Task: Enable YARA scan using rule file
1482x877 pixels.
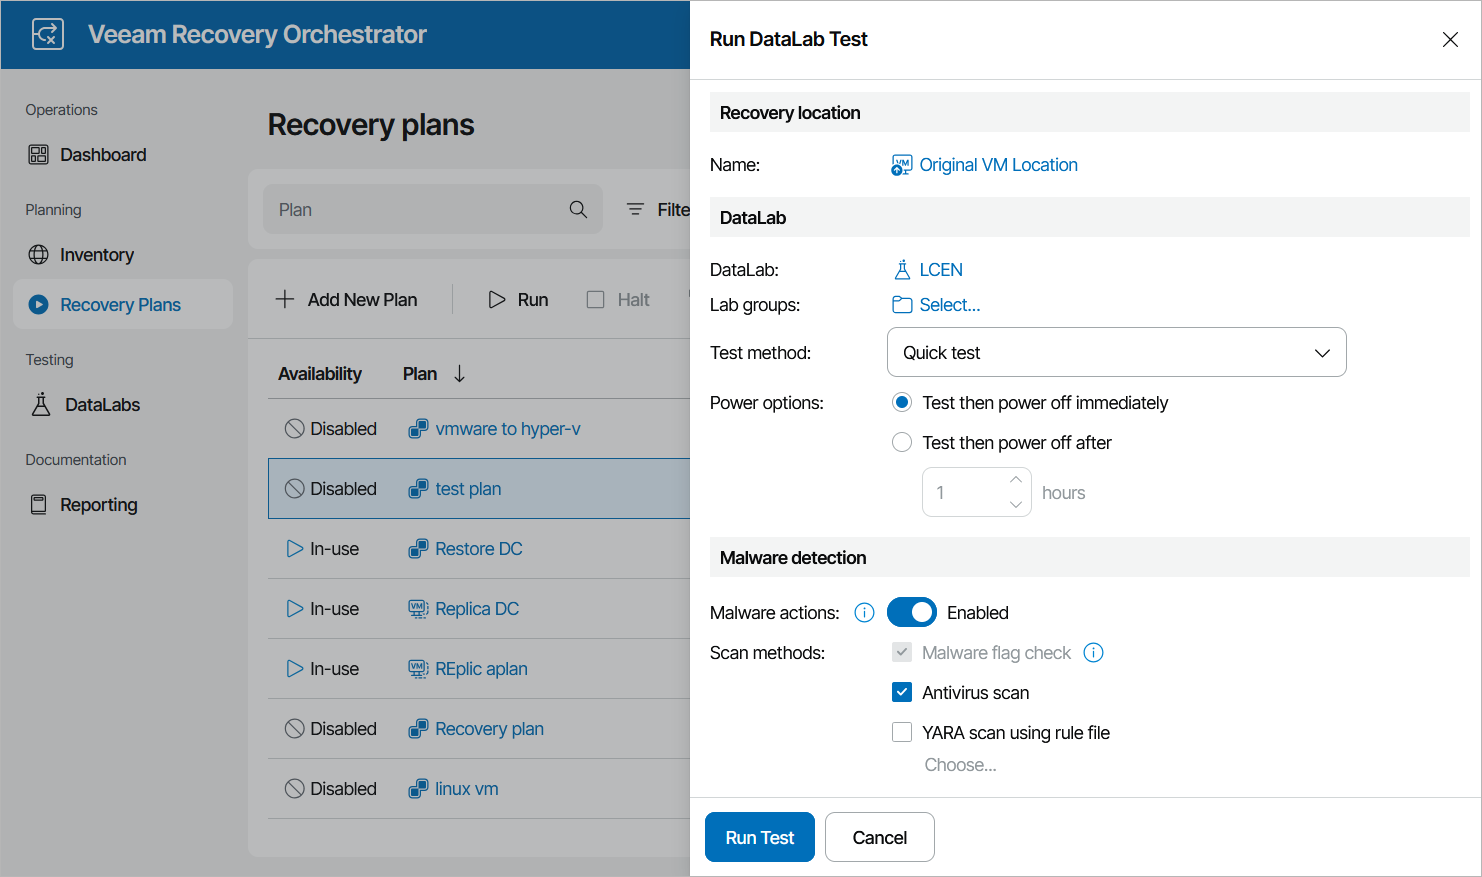Action: (902, 733)
